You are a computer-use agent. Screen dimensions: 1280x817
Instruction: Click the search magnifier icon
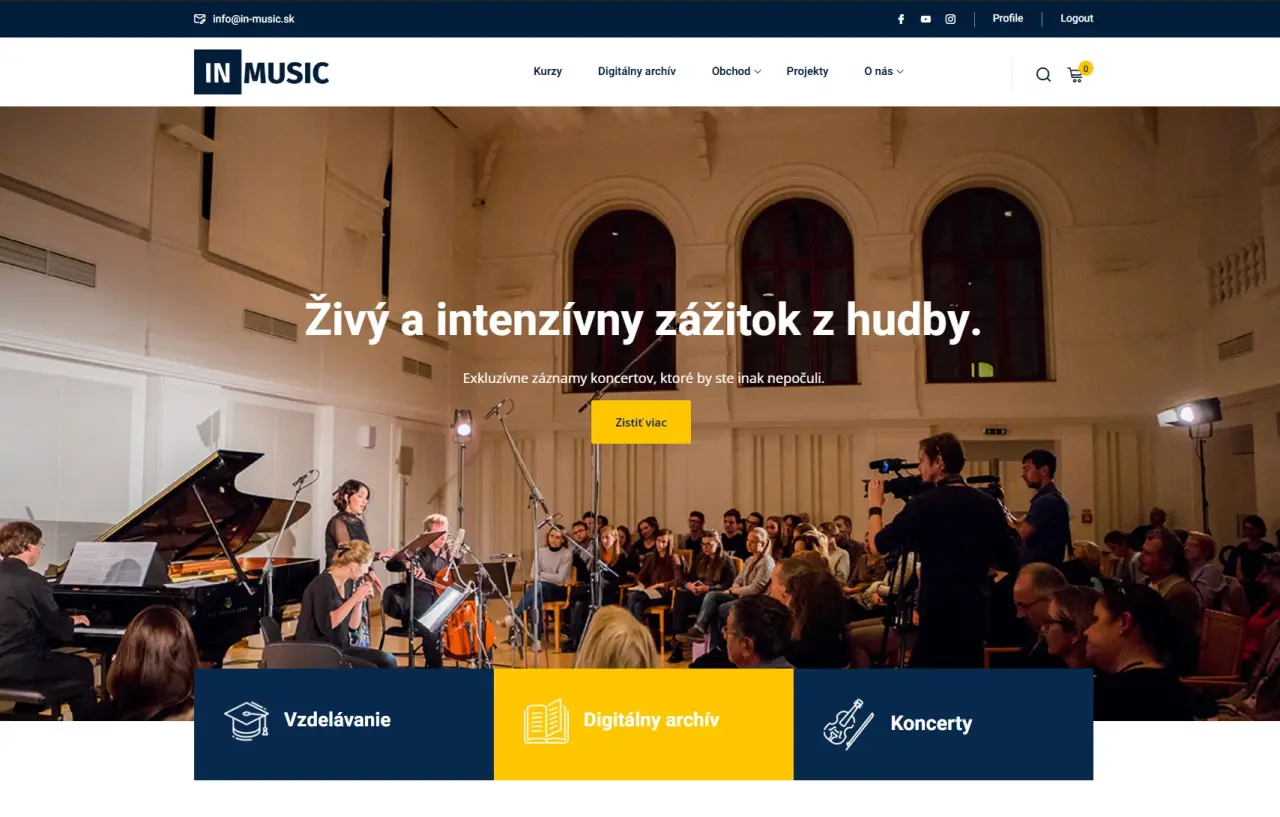pyautogui.click(x=1043, y=74)
